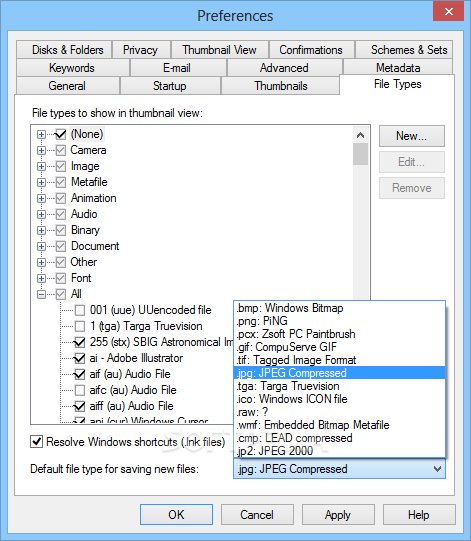Viewport: 471px width, 541px height.
Task: Click the Remove button
Action: click(412, 188)
